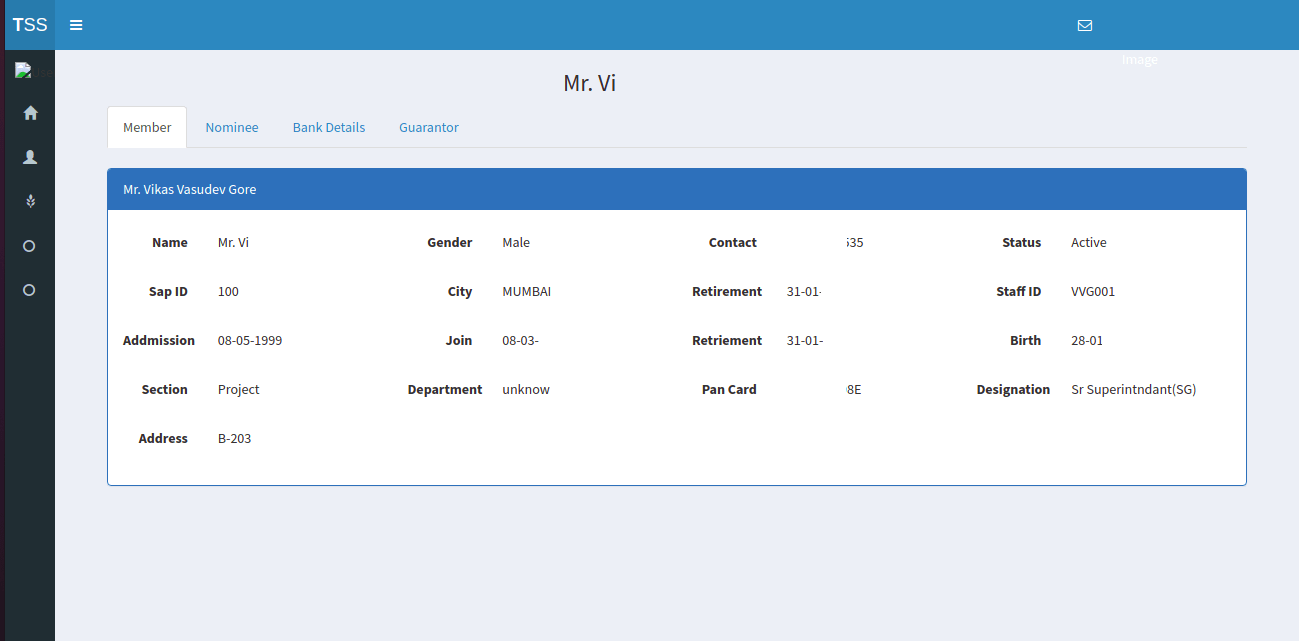This screenshot has height=641, width=1299.
Task: Open the Bank Details tab
Action: coord(328,128)
